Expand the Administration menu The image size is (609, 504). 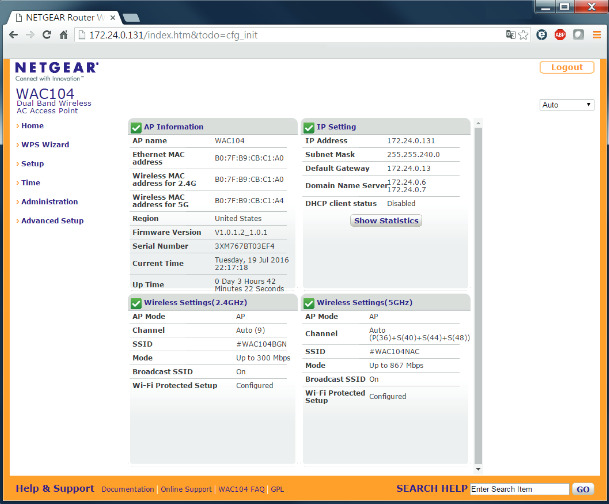point(49,202)
